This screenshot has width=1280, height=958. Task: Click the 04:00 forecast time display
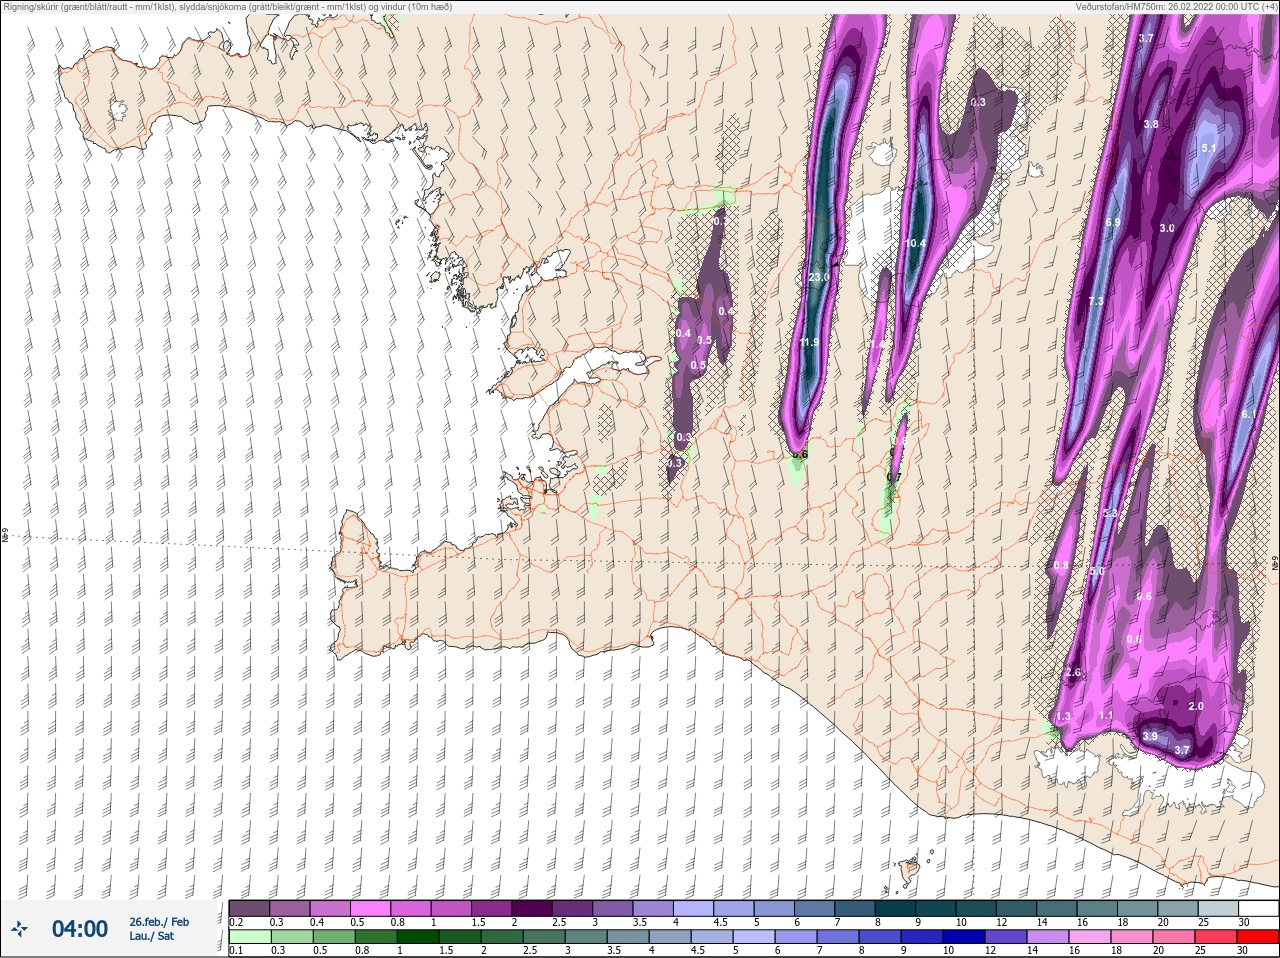tap(80, 929)
